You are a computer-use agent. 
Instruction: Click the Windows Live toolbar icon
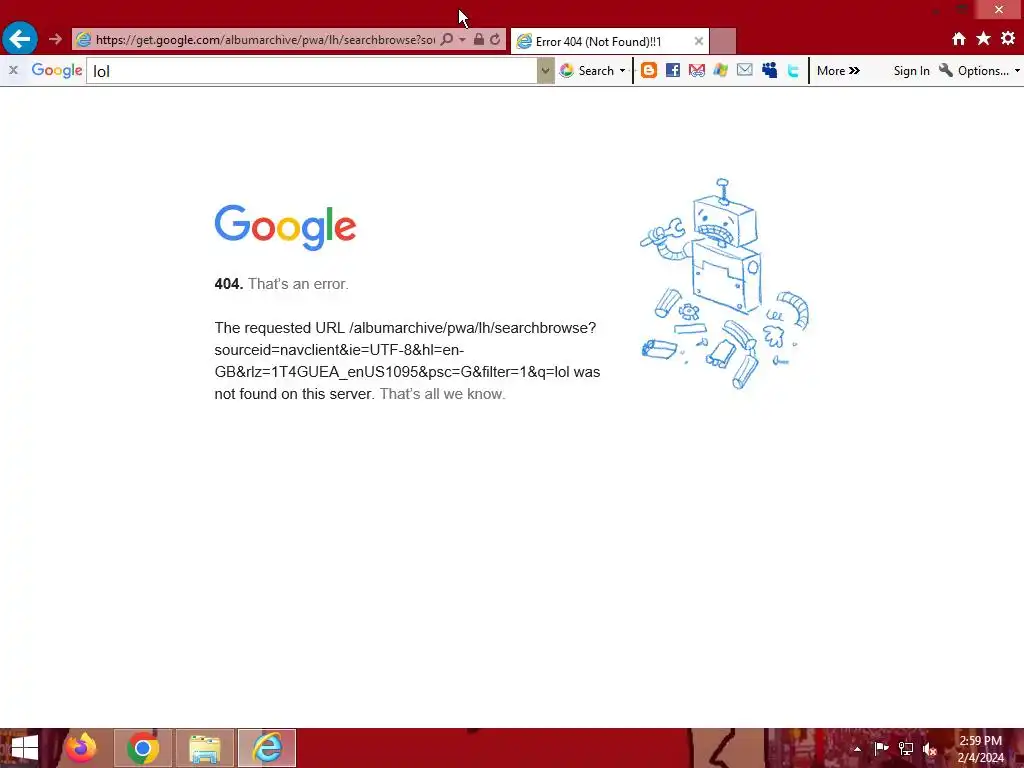coord(720,70)
